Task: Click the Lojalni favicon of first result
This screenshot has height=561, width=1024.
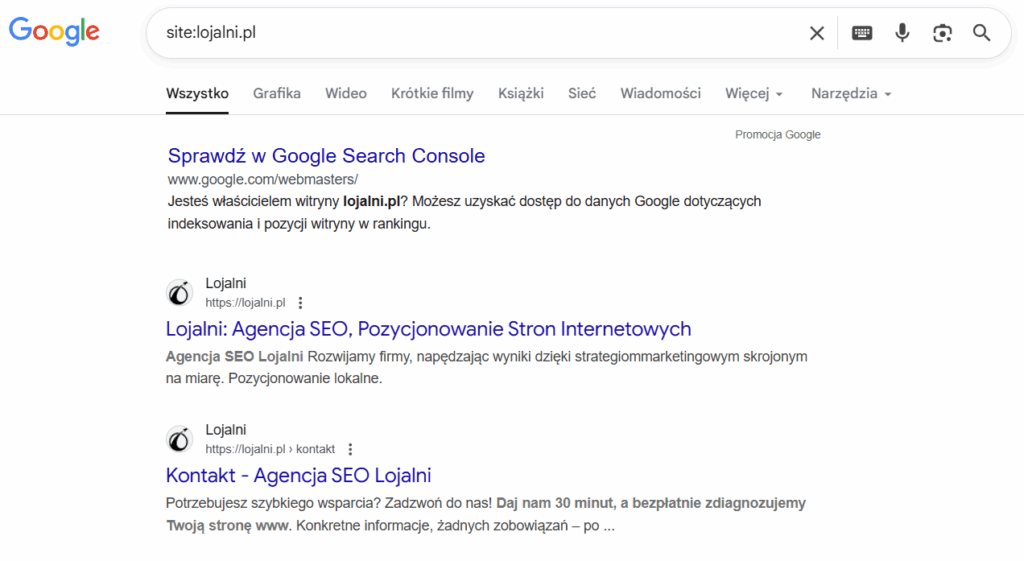Action: pyautogui.click(x=179, y=293)
